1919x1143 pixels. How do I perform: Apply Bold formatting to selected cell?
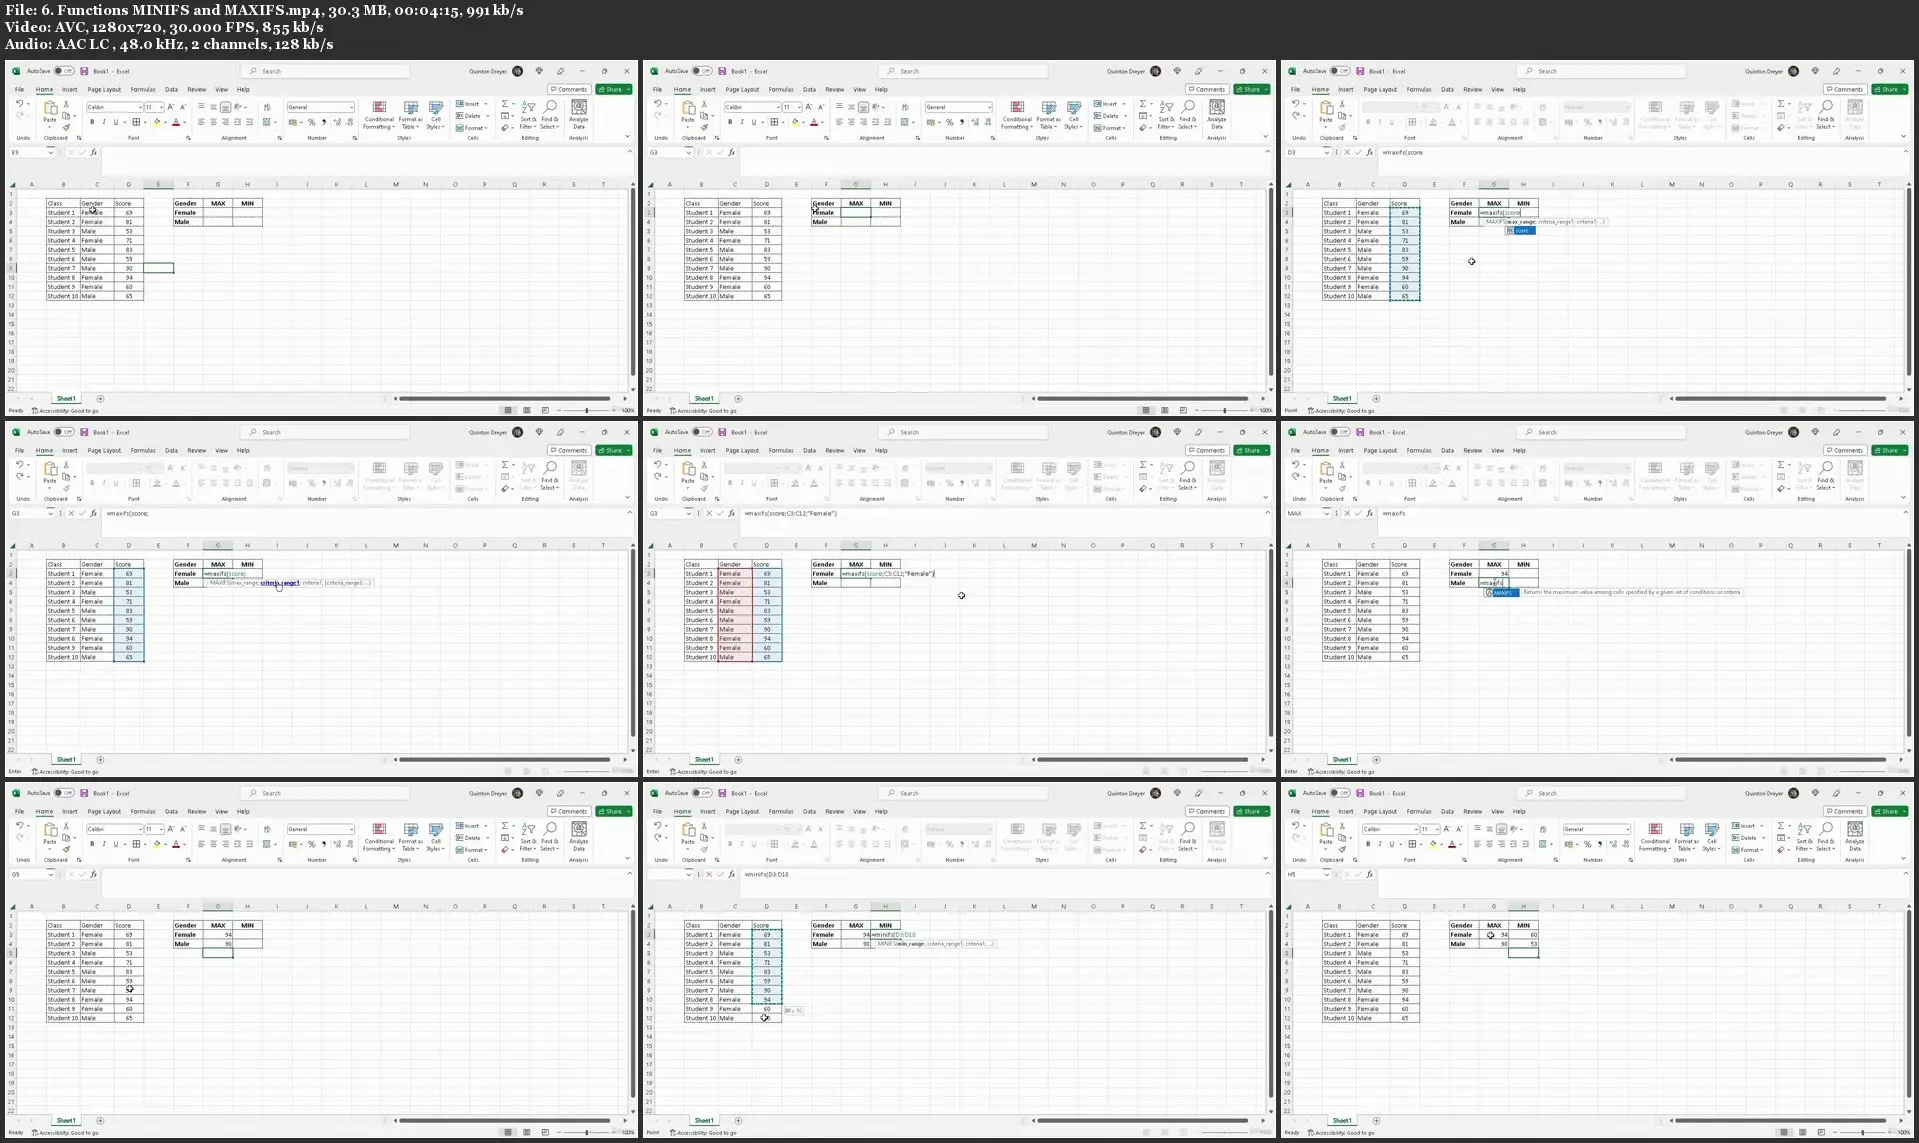(92, 121)
